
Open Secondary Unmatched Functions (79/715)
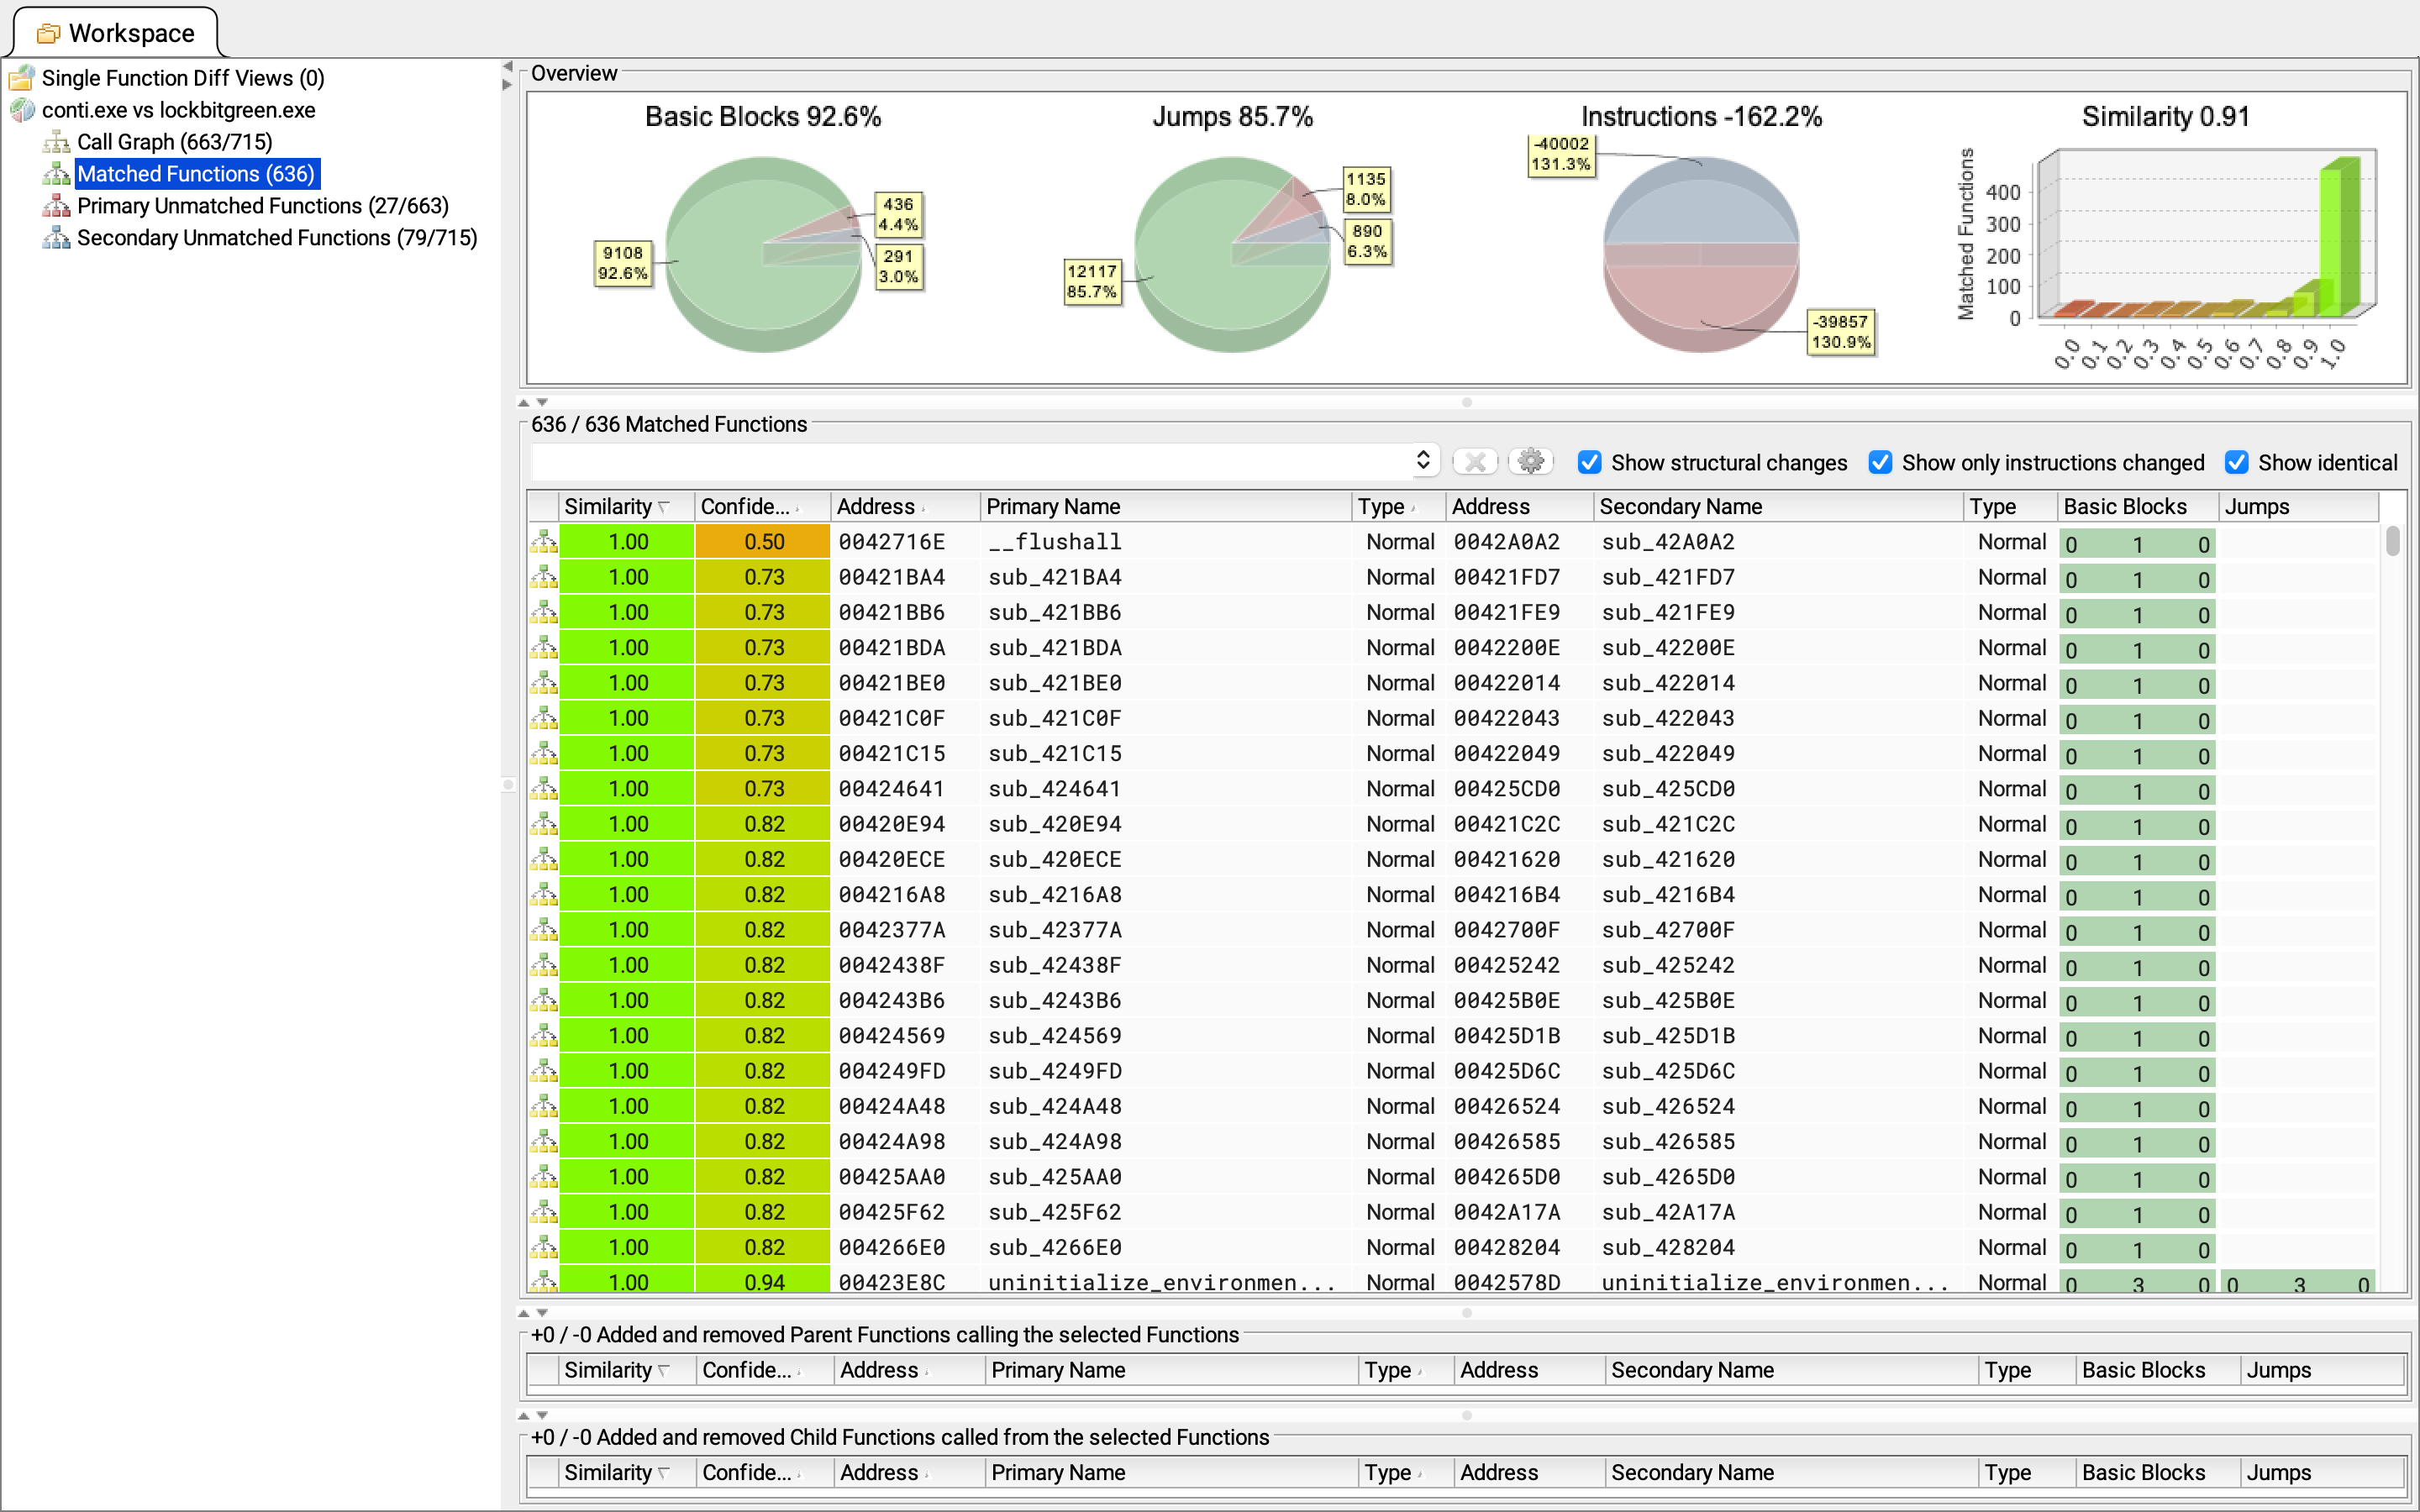click(x=277, y=238)
